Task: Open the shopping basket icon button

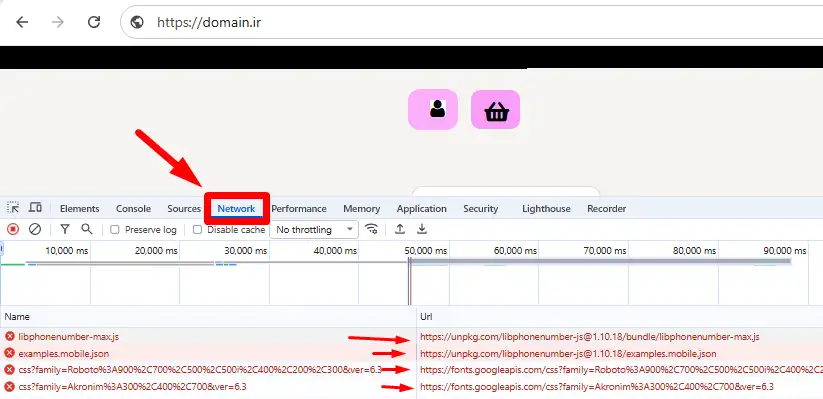Action: point(495,109)
